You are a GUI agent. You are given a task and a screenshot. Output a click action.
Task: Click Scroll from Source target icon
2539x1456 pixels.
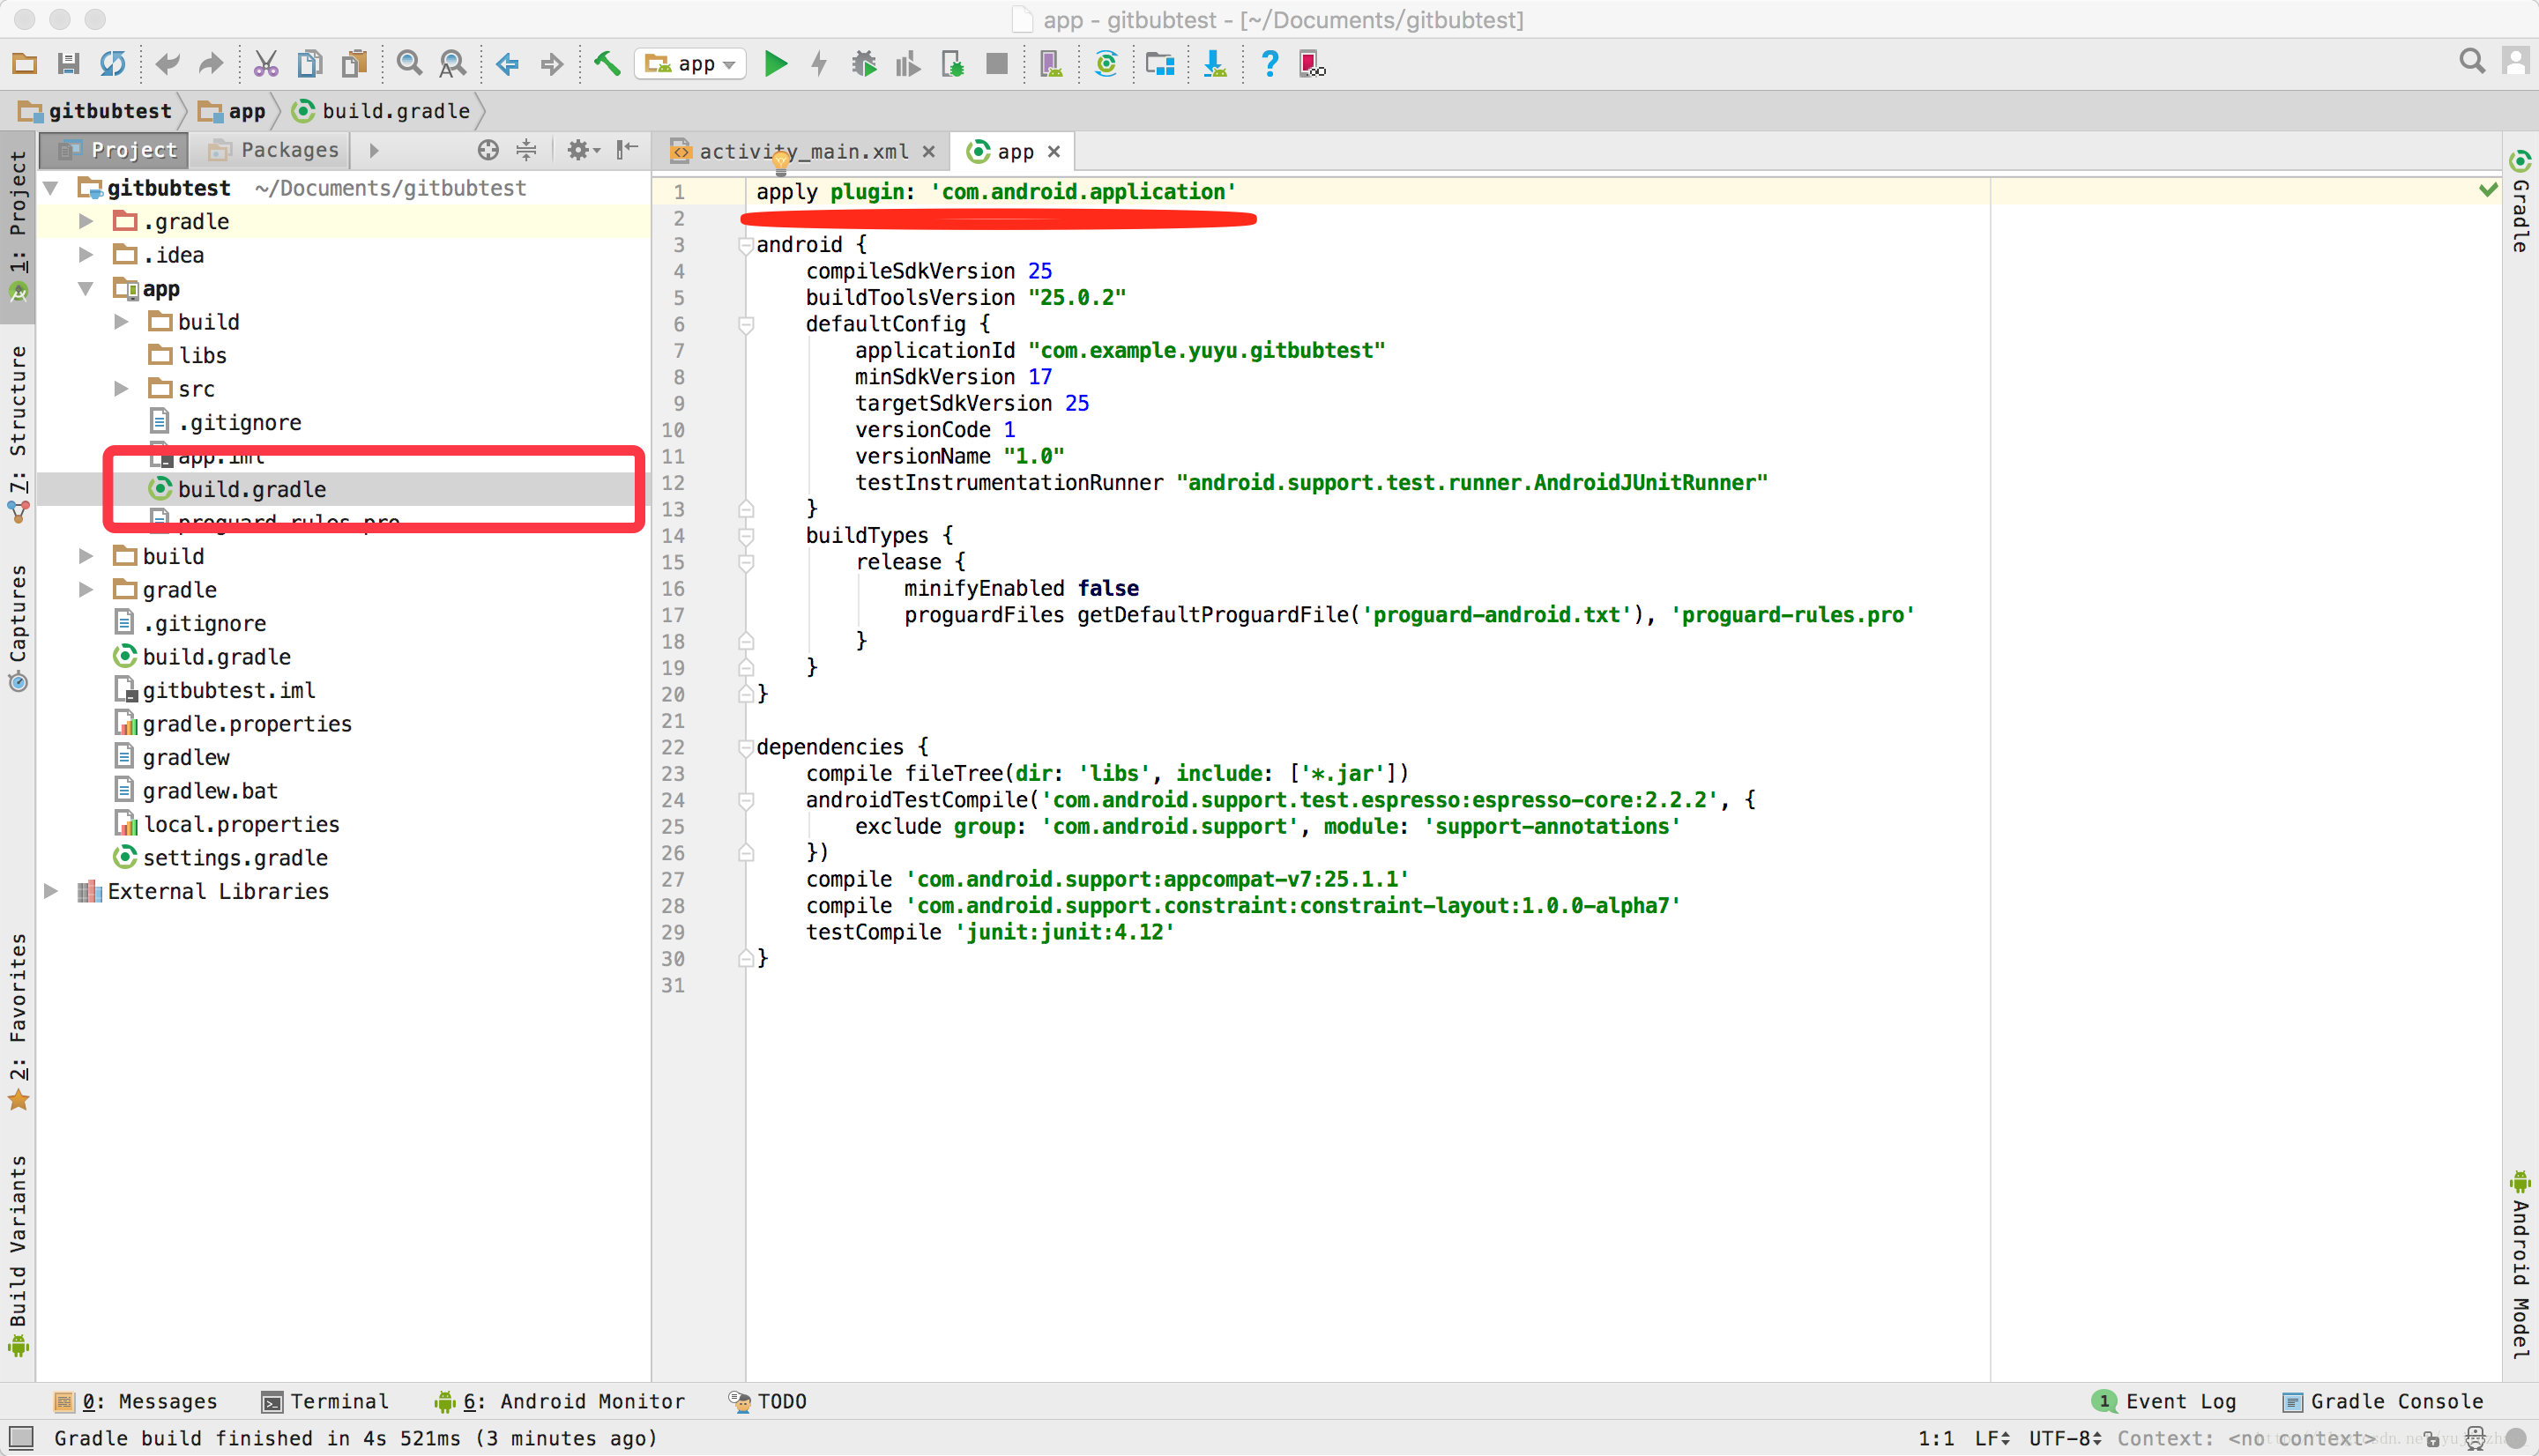coord(488,150)
